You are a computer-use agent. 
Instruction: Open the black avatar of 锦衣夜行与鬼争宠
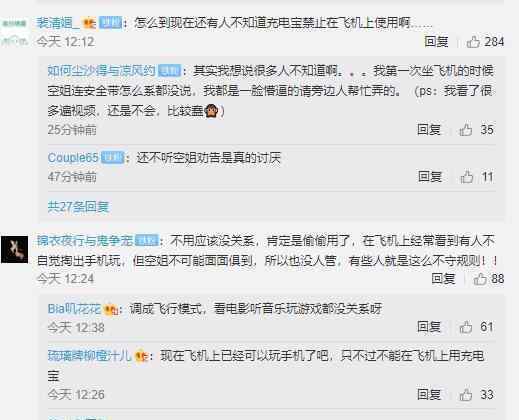pyautogui.click(x=15, y=250)
